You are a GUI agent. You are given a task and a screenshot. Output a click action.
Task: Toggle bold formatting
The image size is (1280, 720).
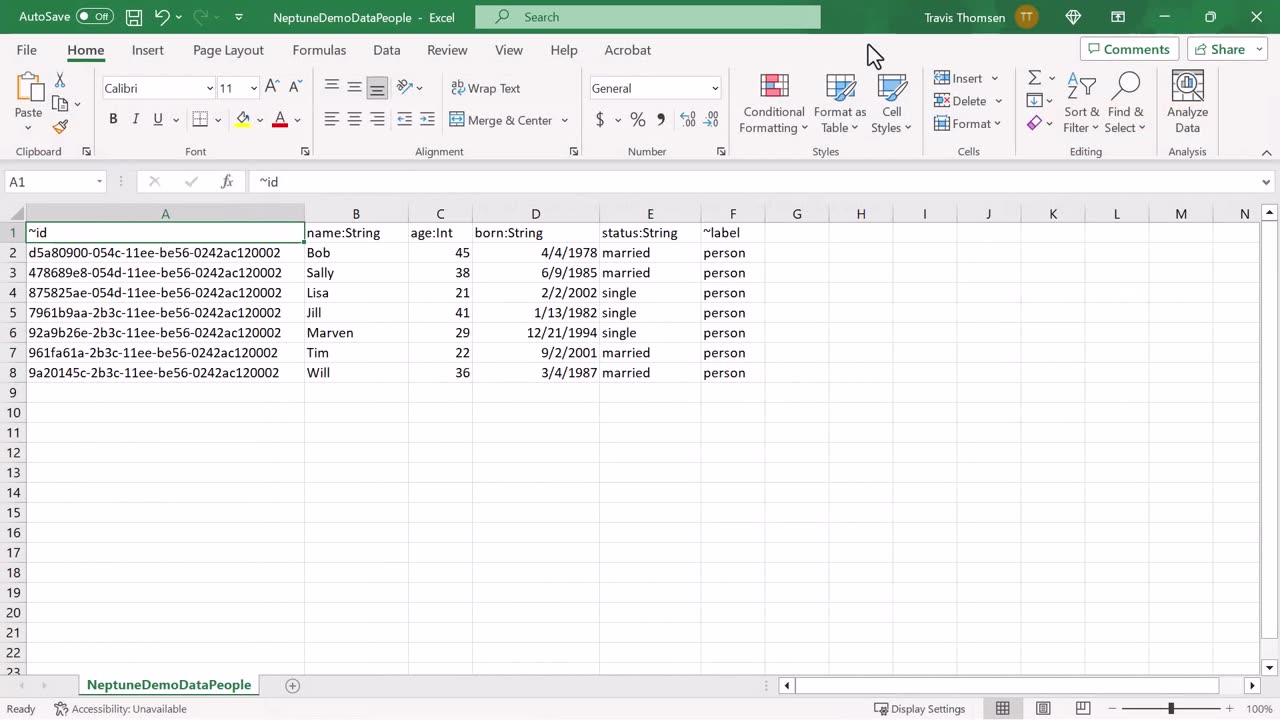click(x=113, y=120)
